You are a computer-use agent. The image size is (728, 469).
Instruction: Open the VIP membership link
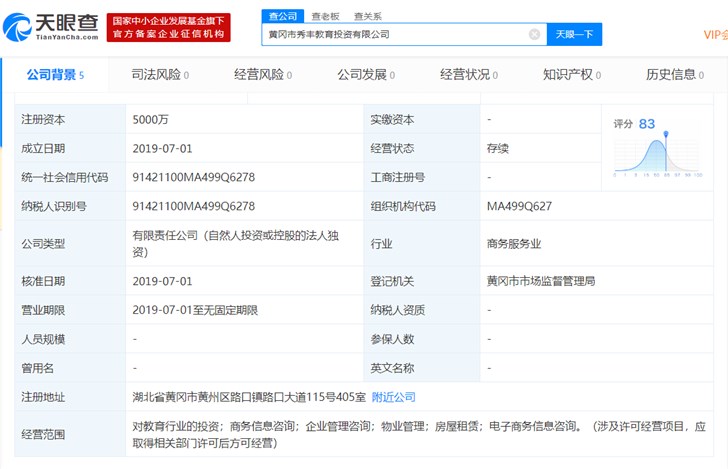tap(715, 35)
